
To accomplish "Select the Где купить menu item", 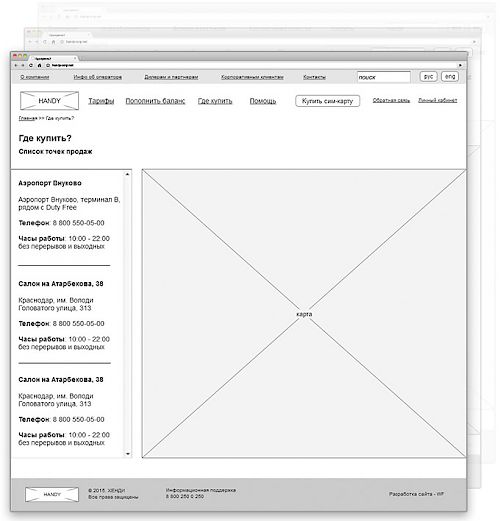I will (215, 101).
